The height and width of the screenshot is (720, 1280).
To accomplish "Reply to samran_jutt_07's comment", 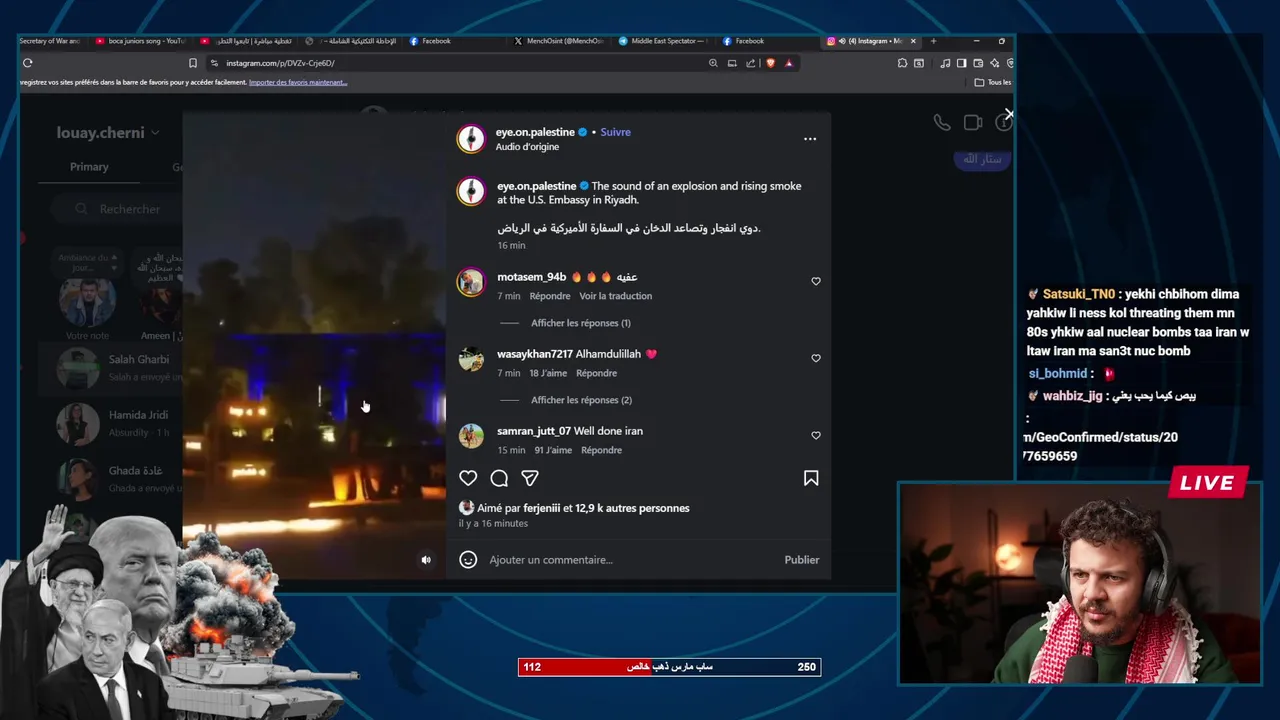I will (x=601, y=450).
